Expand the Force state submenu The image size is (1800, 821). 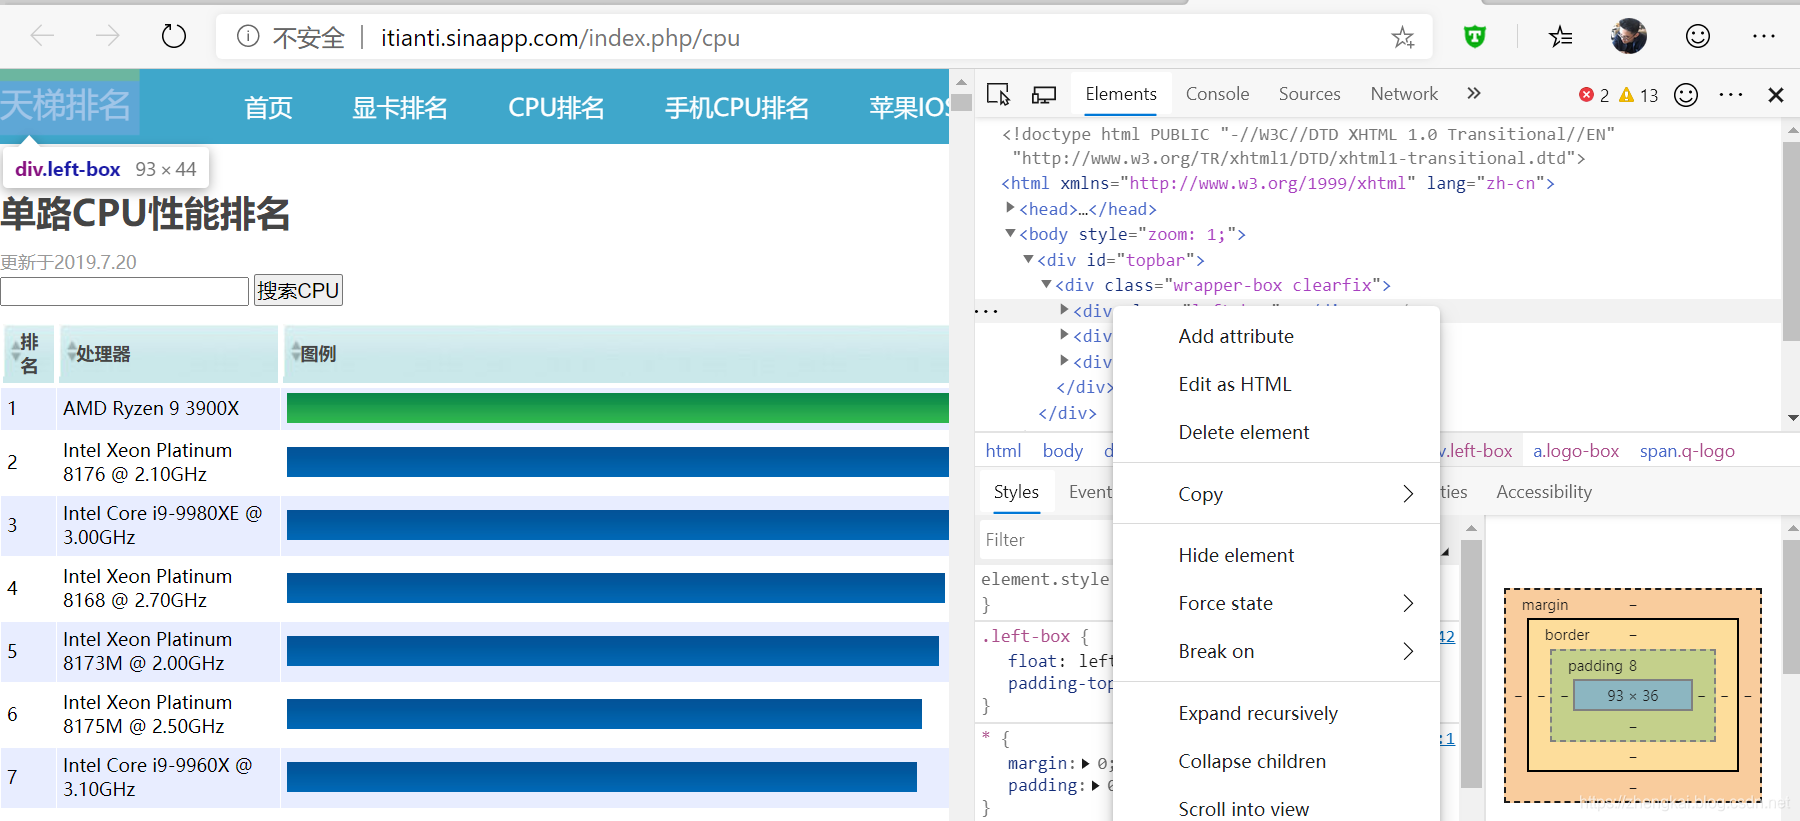coord(1276,604)
